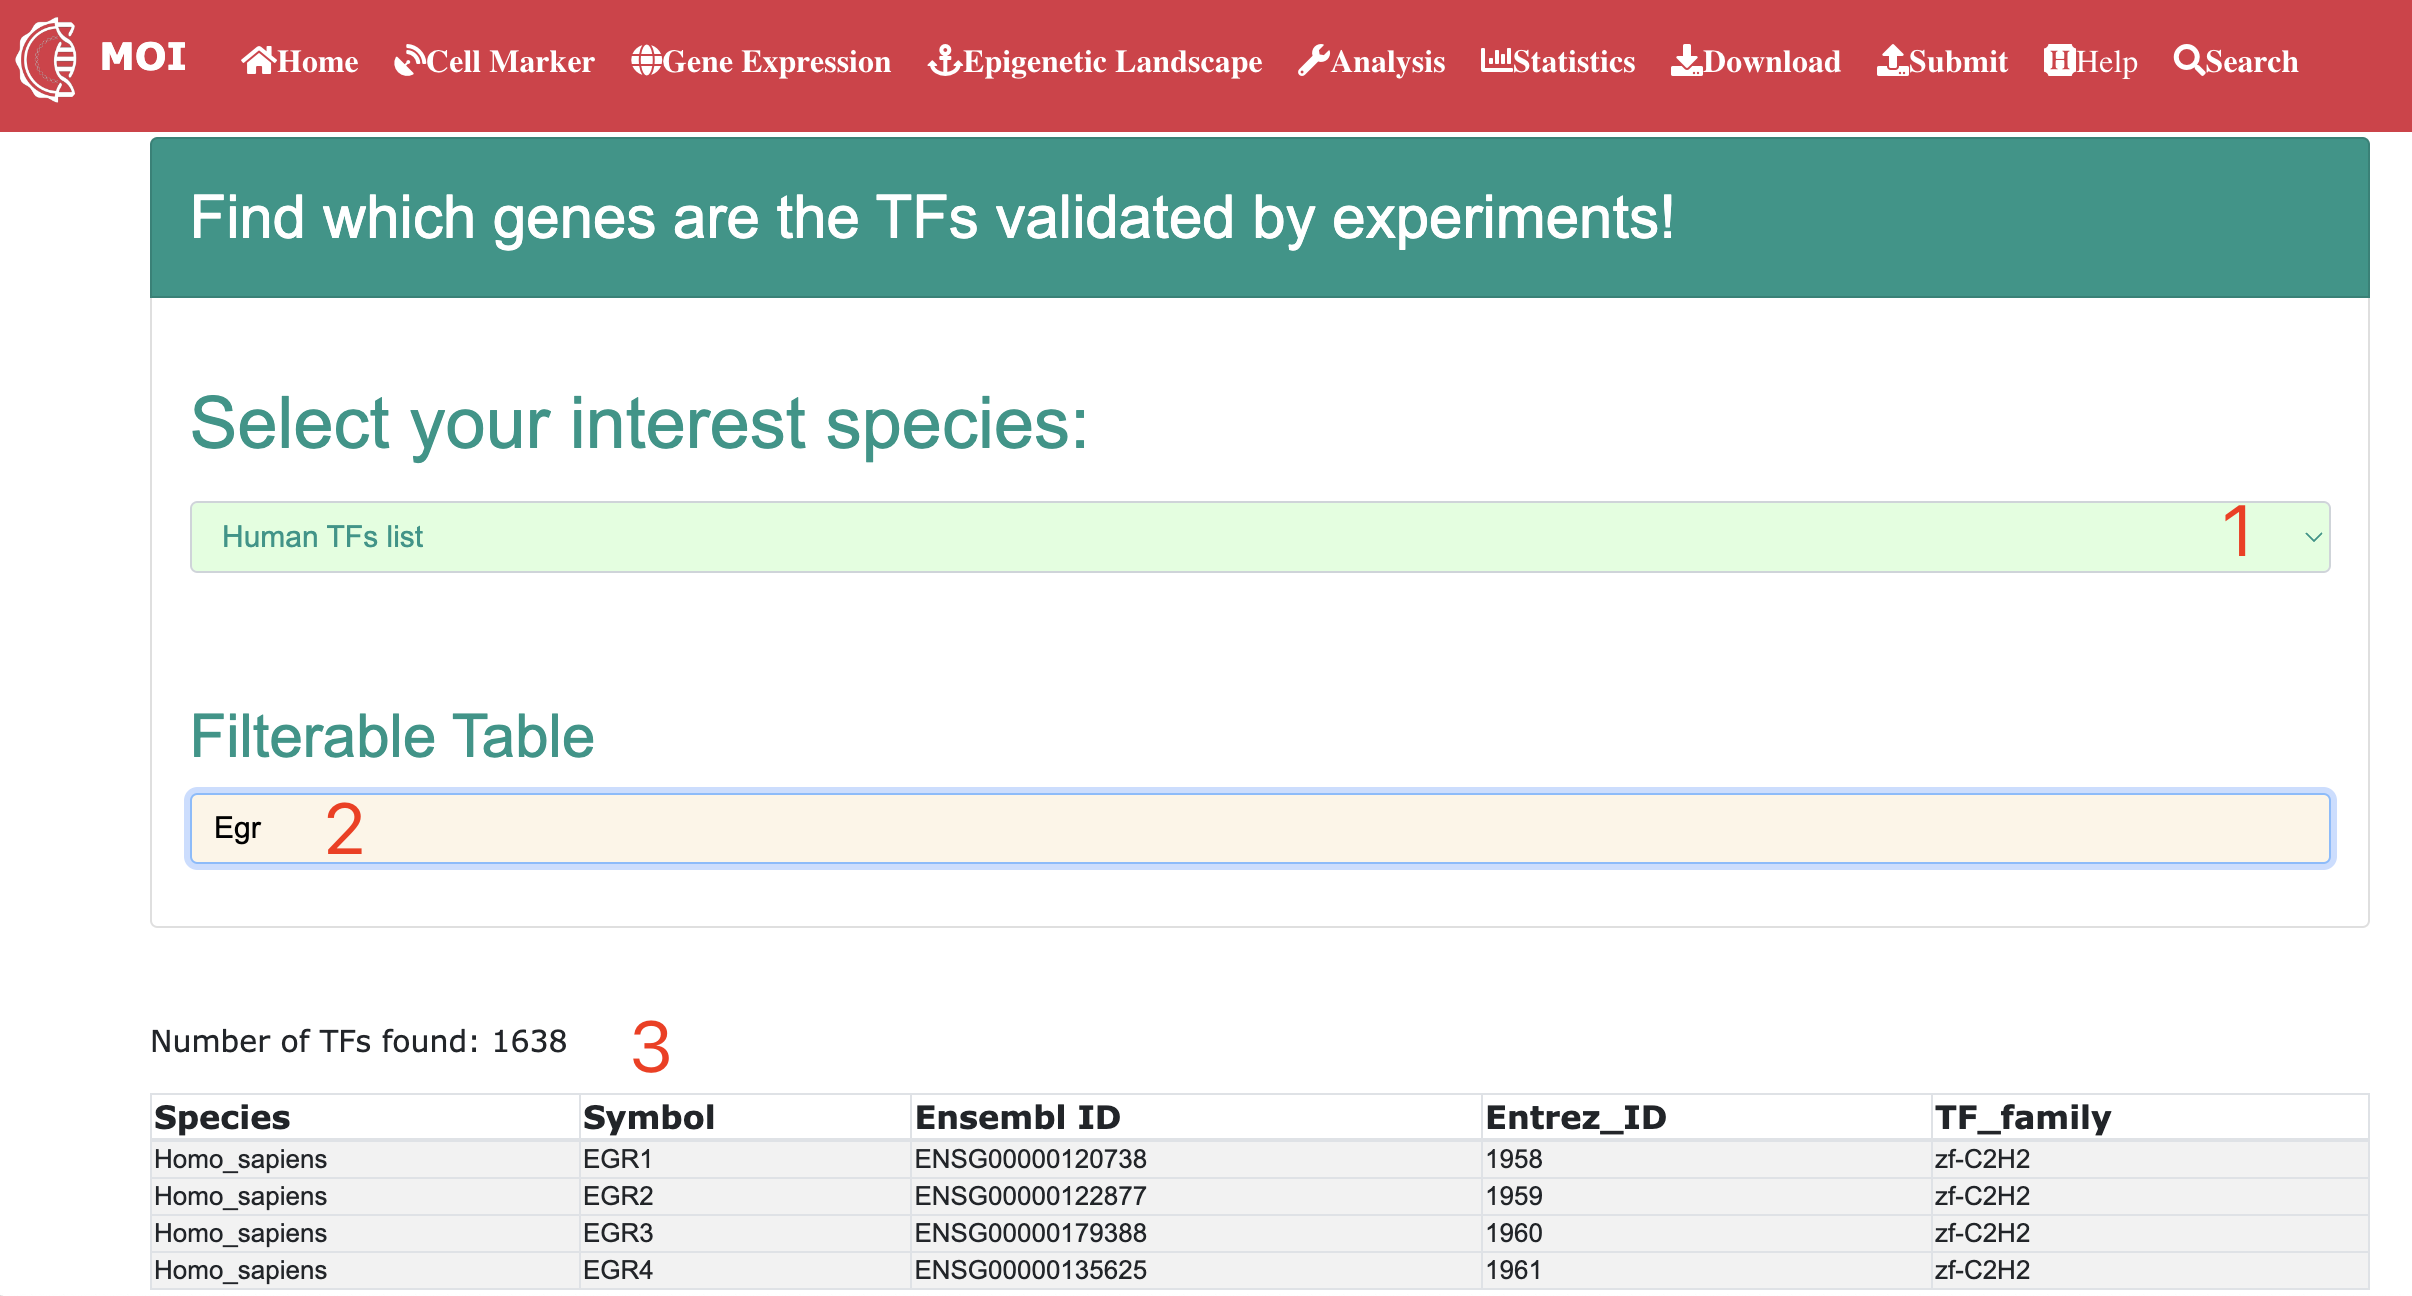Open the Human TFs list dropdown

pyautogui.click(x=1260, y=537)
